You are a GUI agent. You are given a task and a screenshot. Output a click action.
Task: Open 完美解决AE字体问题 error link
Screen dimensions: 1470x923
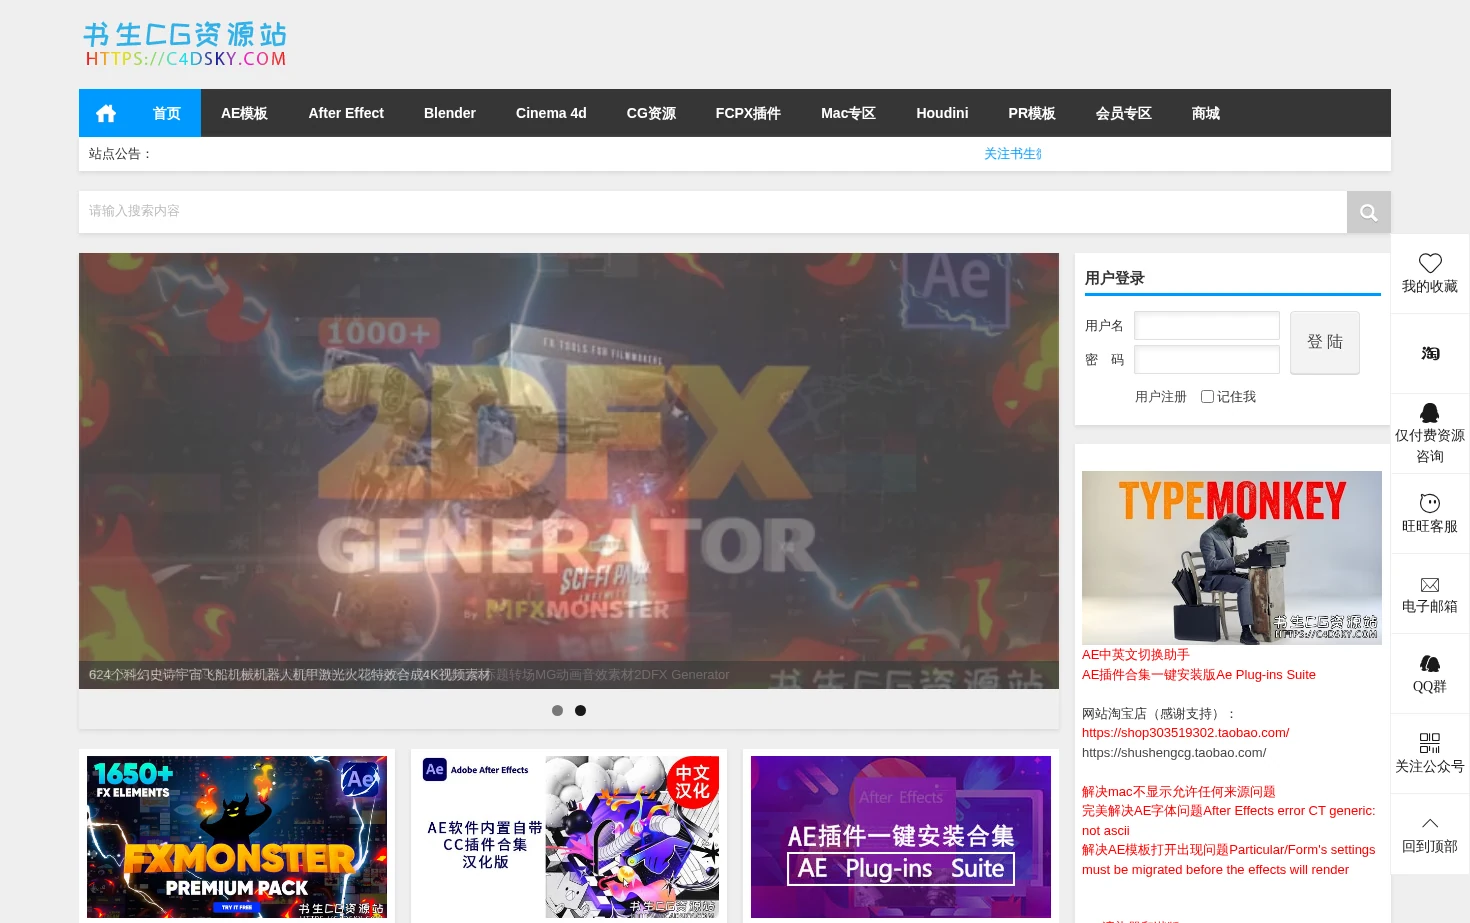coord(1228,821)
